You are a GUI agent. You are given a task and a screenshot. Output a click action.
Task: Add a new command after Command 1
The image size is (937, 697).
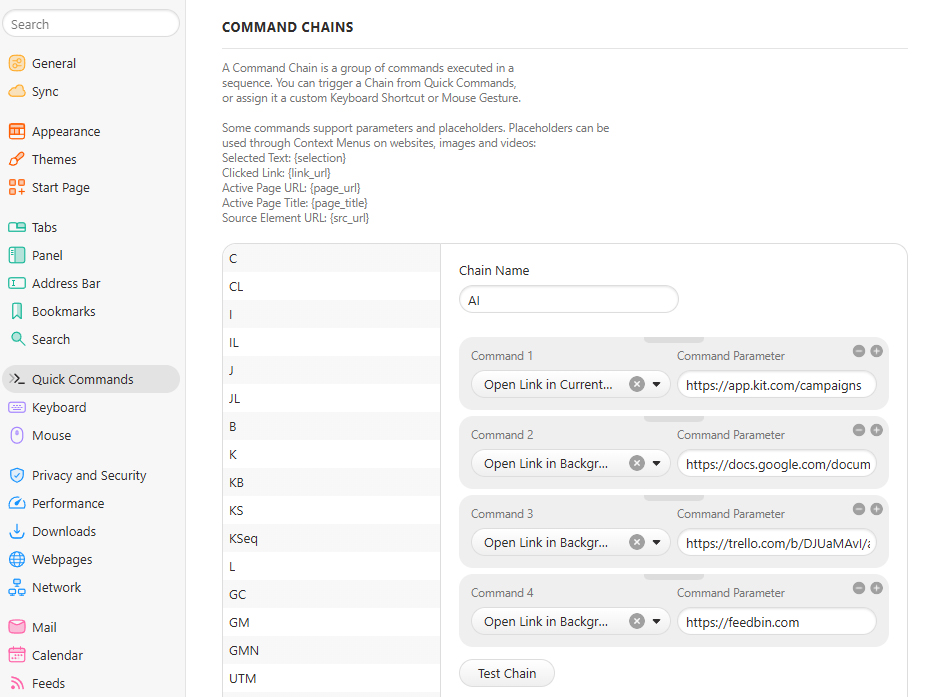tap(877, 351)
